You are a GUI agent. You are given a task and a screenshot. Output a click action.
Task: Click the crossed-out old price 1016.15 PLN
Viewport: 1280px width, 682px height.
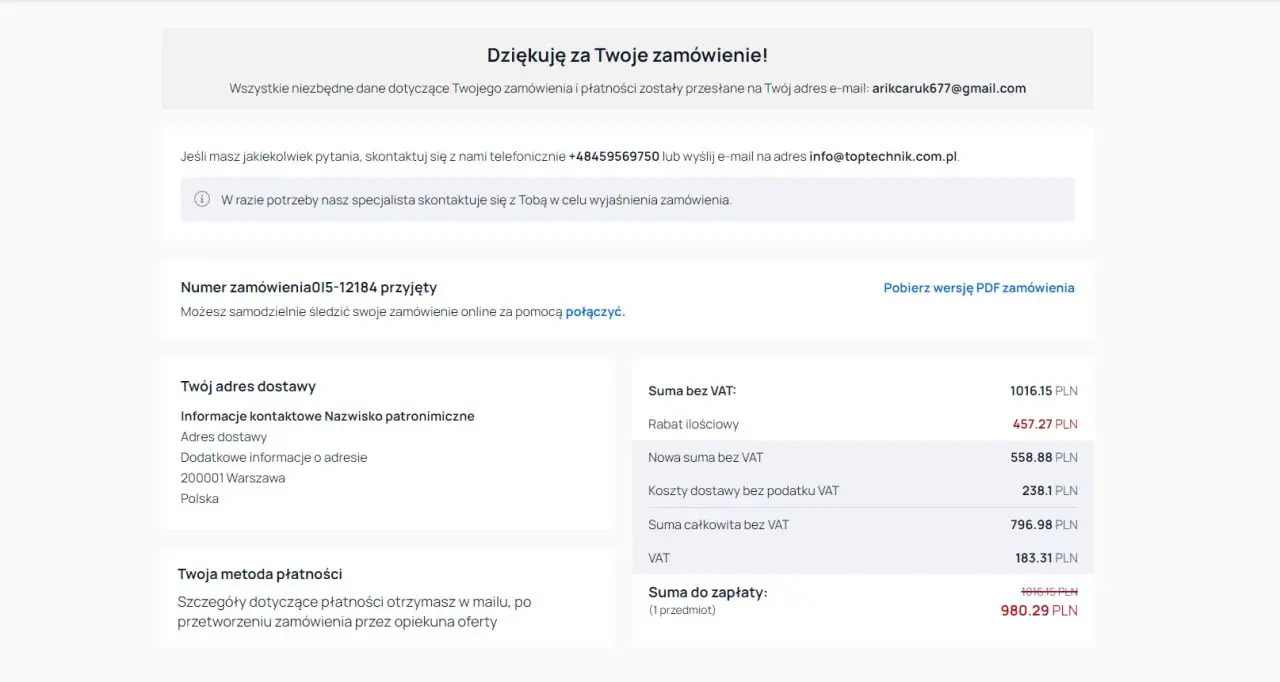coord(1048,591)
